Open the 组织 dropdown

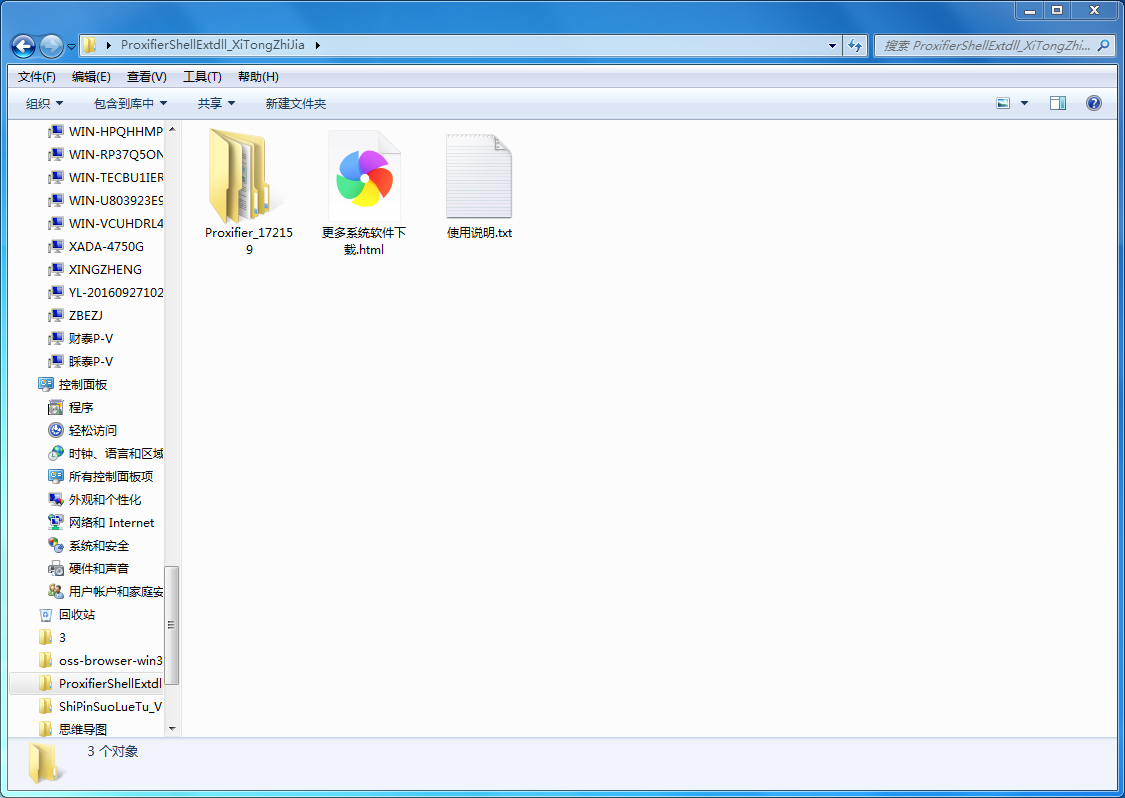[x=44, y=103]
